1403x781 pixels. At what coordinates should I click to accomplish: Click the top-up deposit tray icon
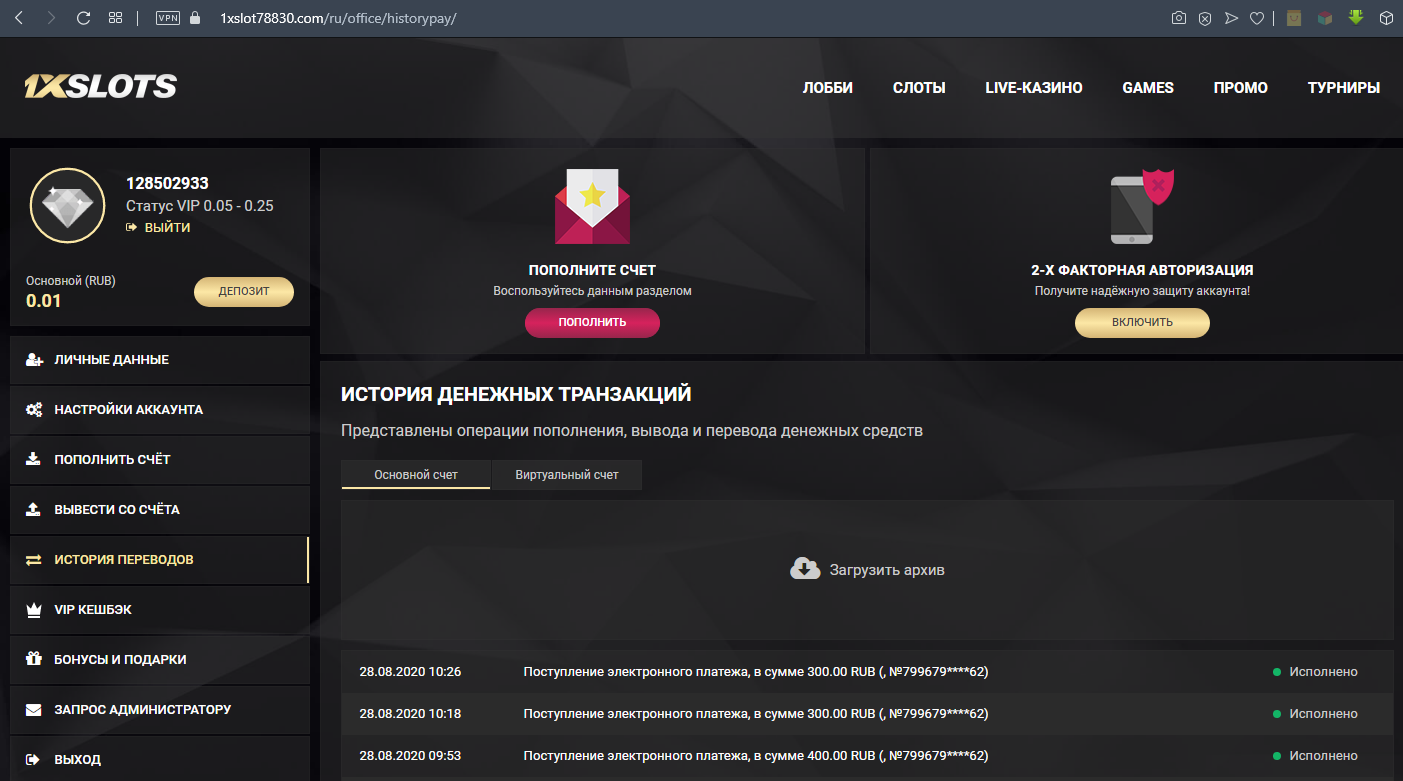coord(34,459)
